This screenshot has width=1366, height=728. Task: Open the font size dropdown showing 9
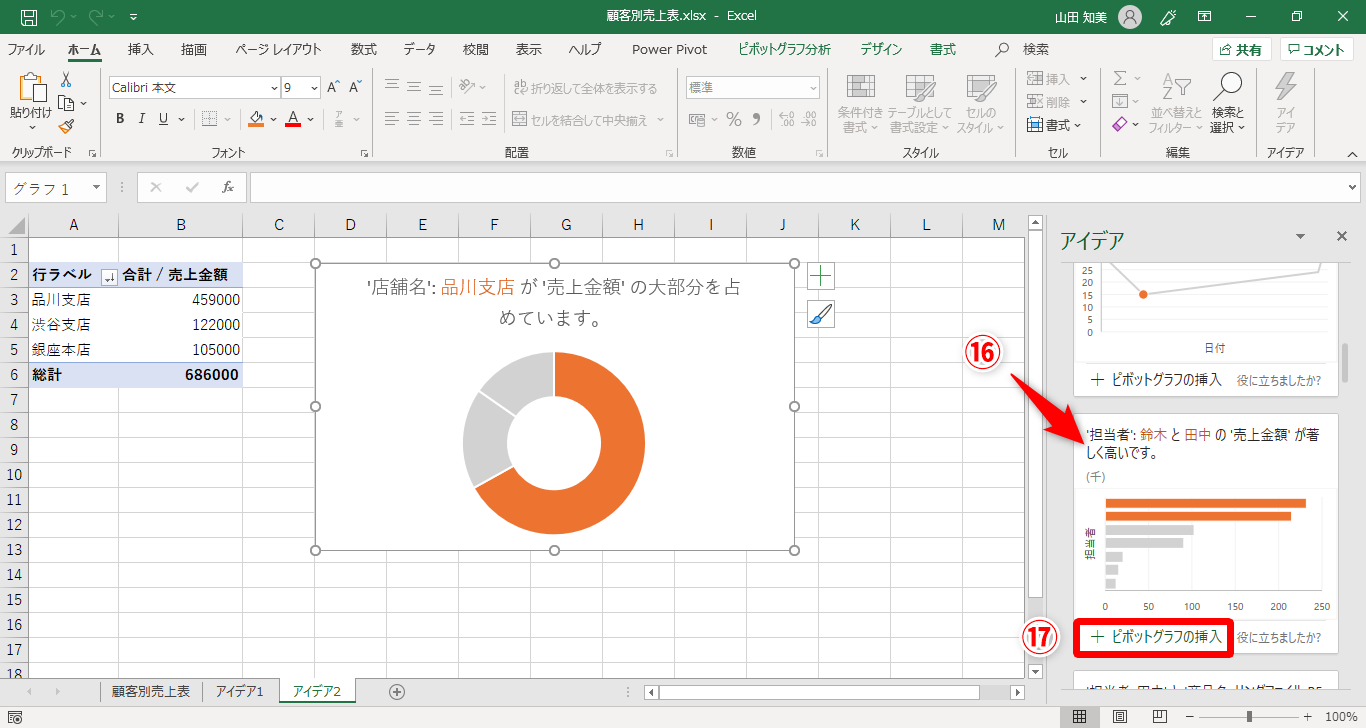click(x=314, y=87)
